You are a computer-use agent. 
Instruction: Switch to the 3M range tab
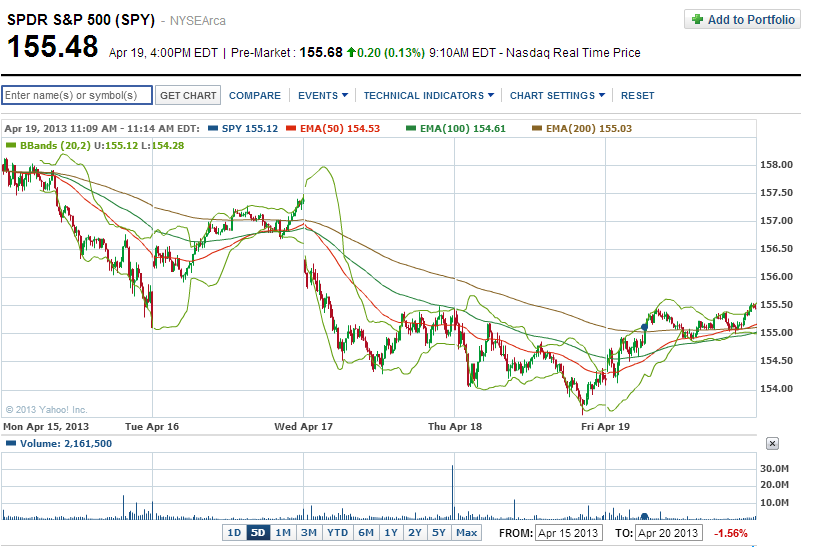[309, 532]
